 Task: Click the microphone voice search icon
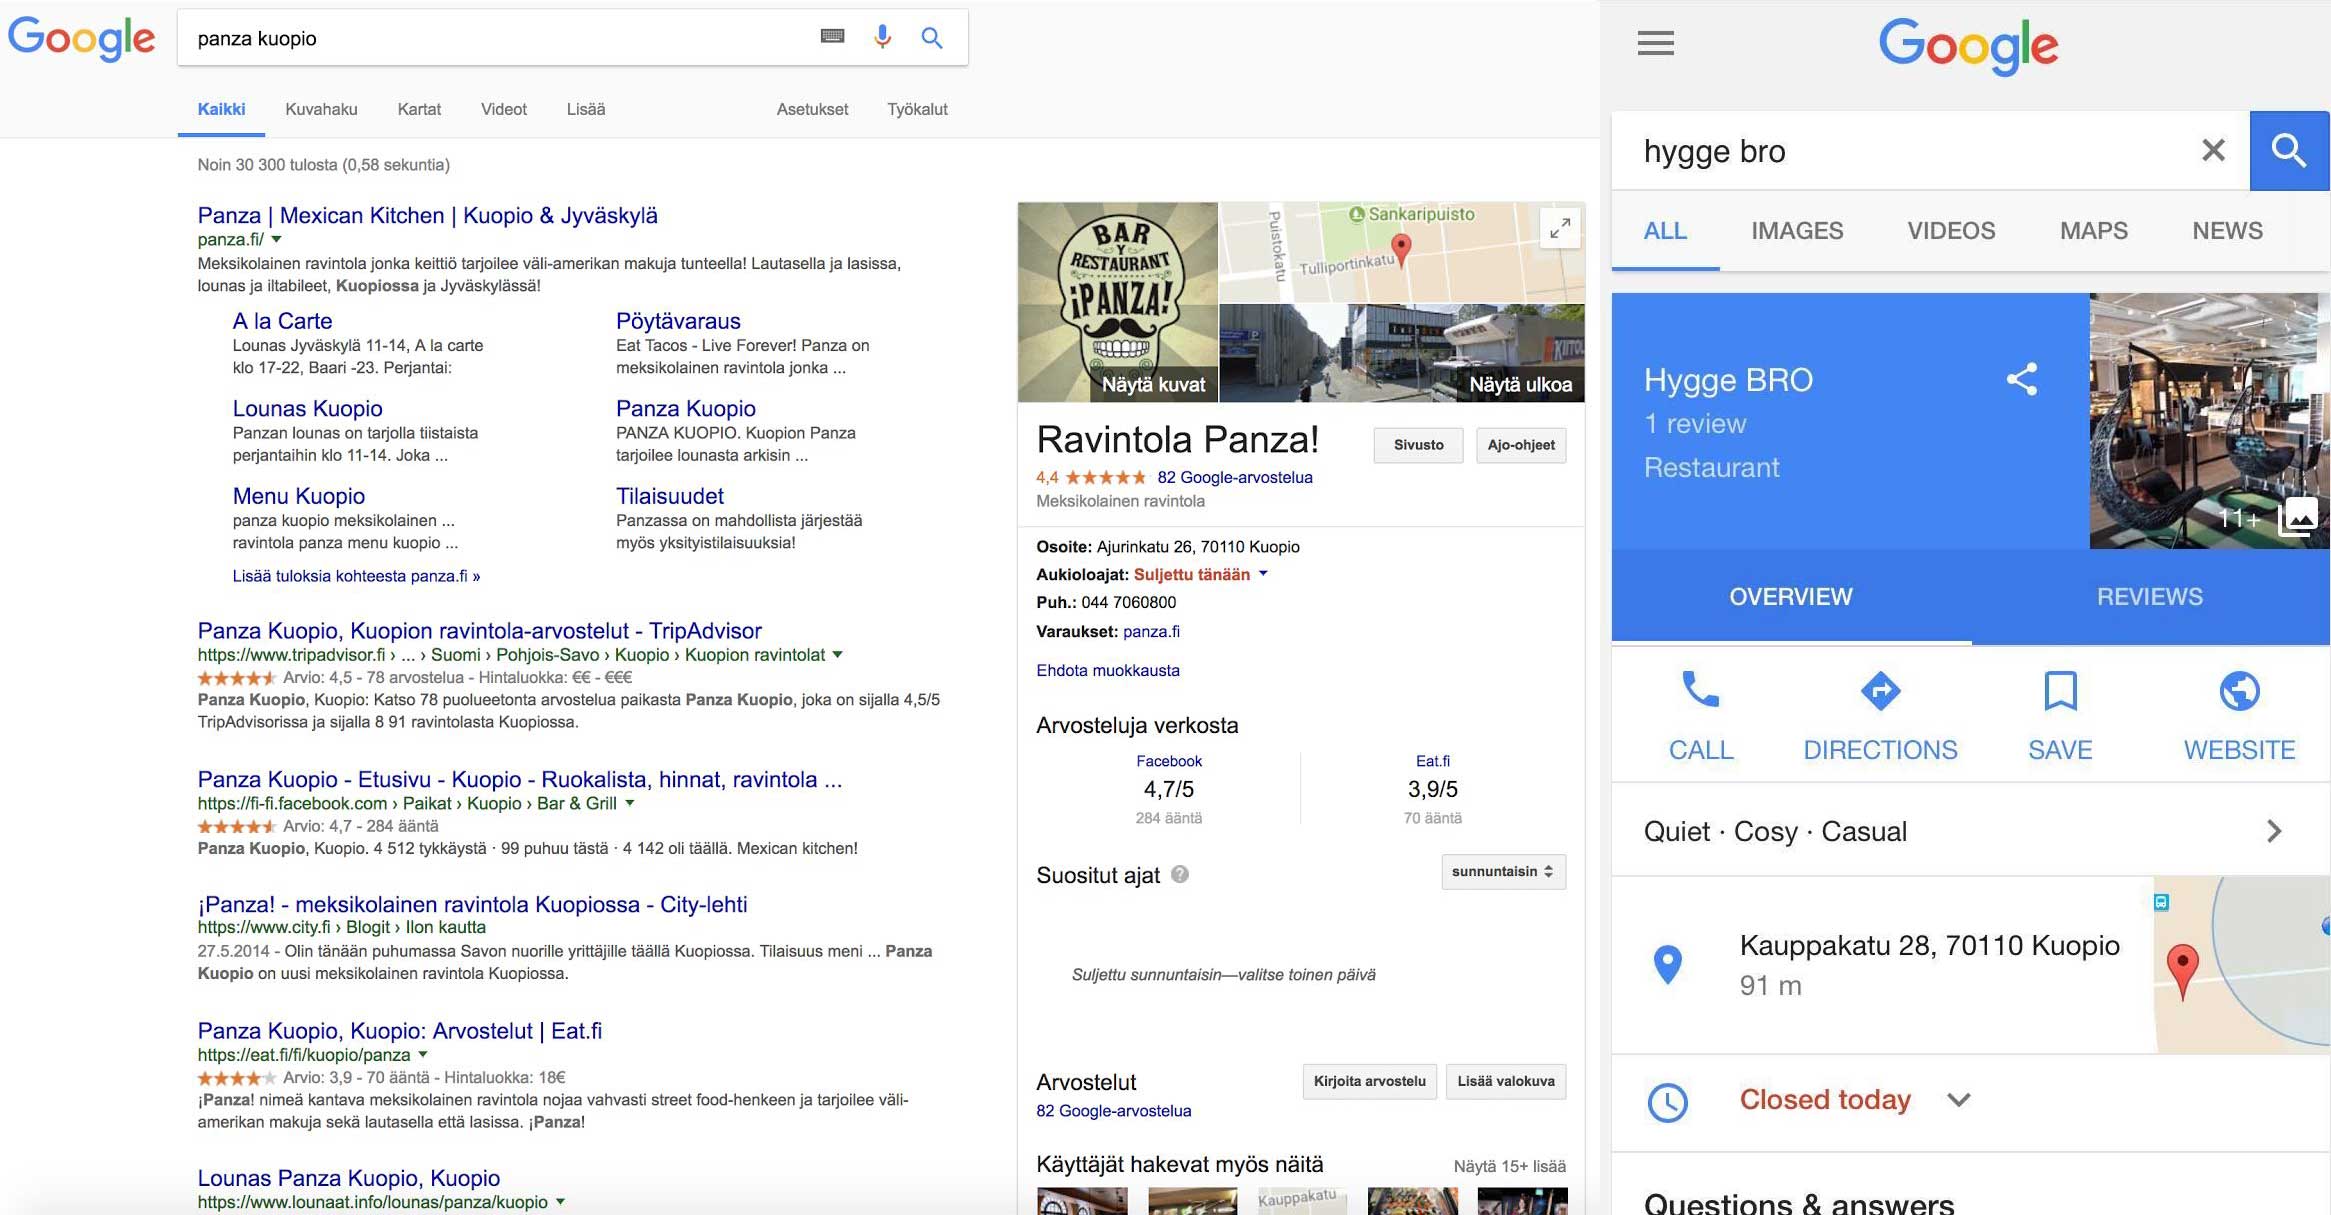coord(882,38)
